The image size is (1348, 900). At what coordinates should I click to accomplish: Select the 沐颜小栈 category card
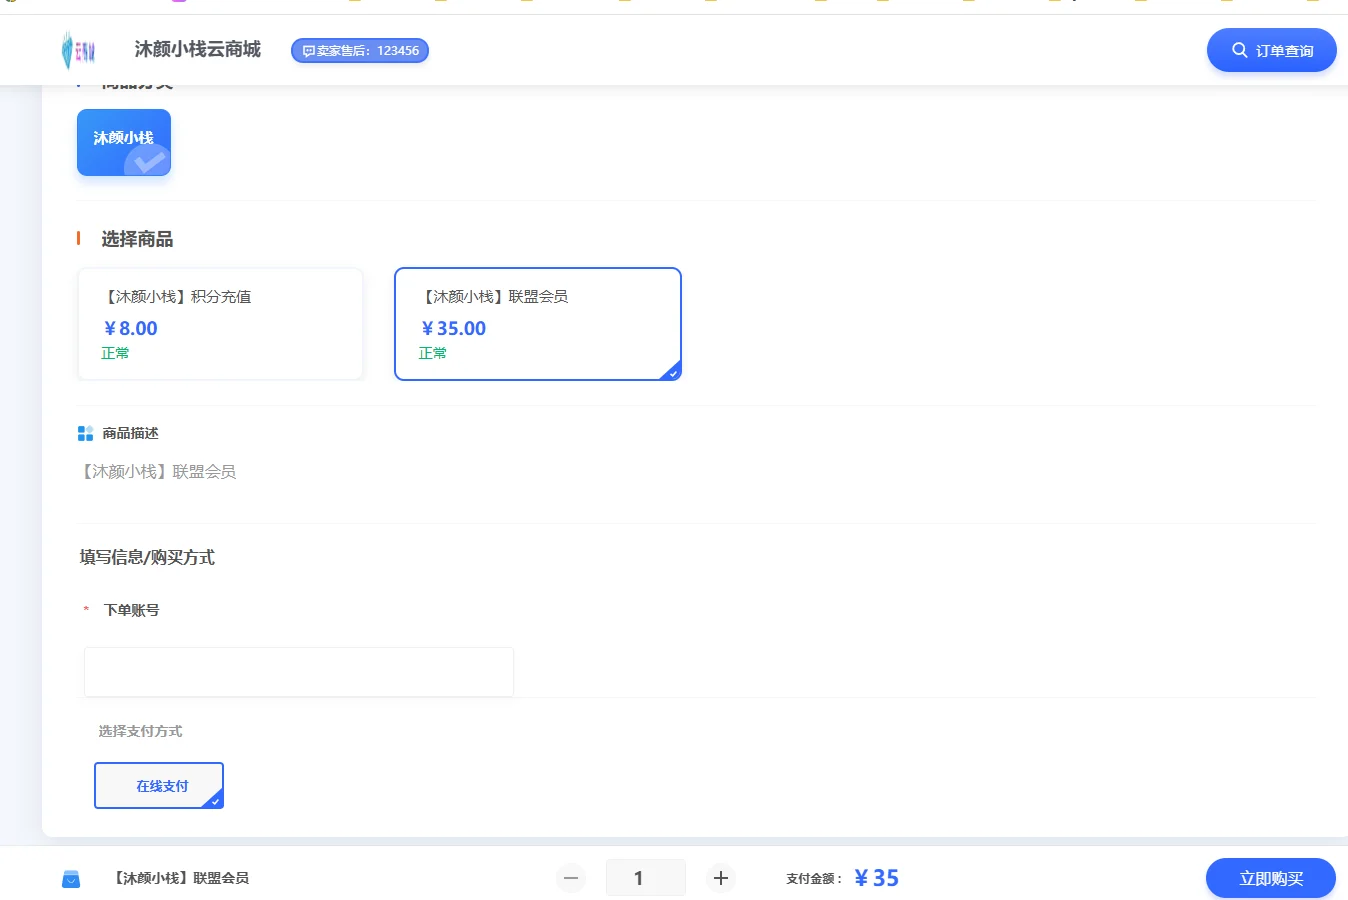[x=124, y=142]
